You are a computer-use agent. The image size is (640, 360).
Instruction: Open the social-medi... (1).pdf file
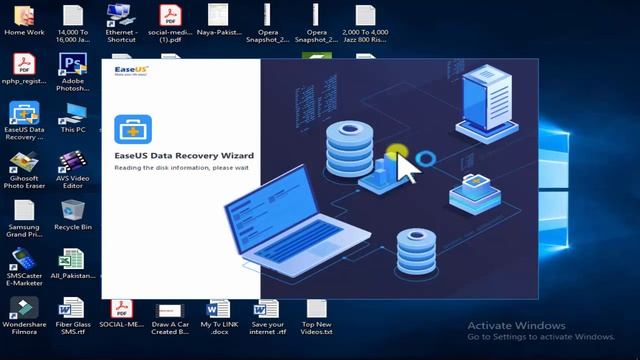[x=170, y=23]
